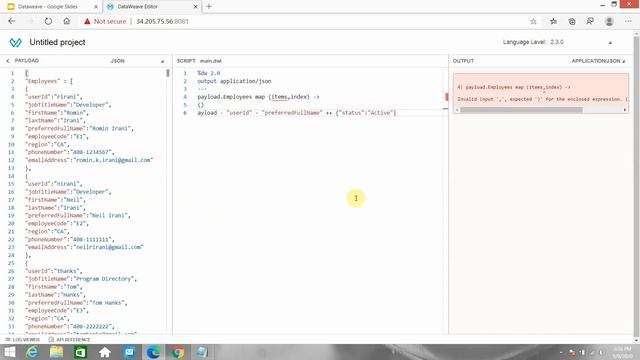
Task: Open Google Chrome from taskbar
Action: click(x=178, y=352)
